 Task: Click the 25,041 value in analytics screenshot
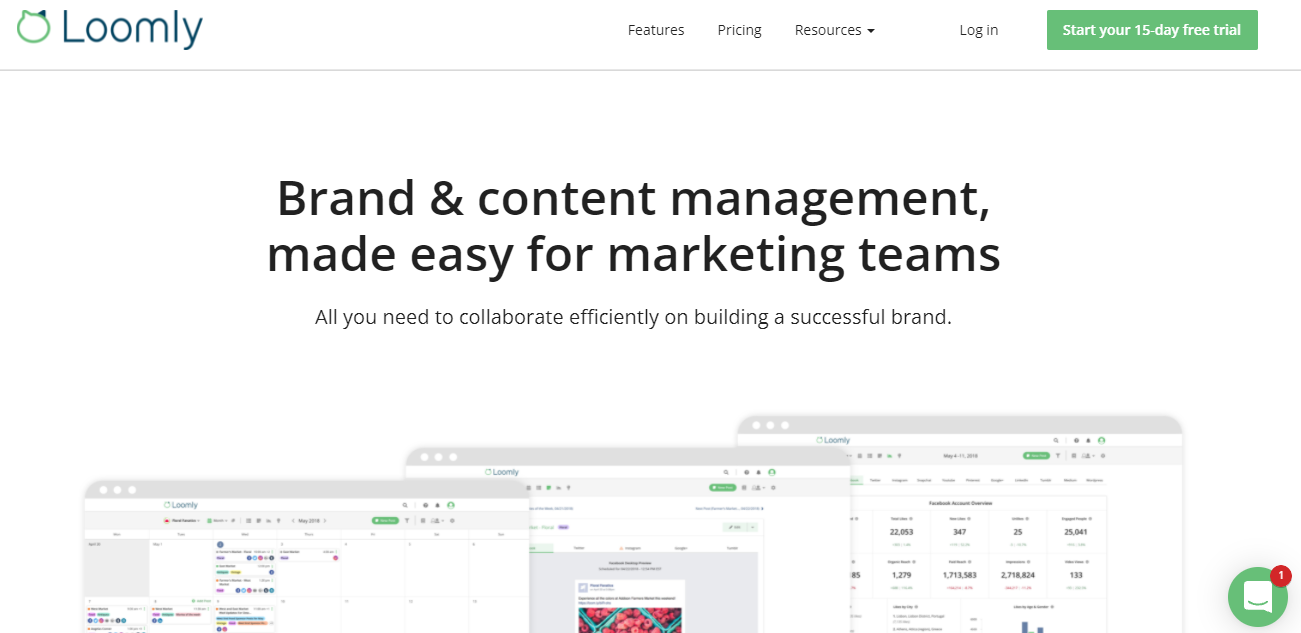click(x=1075, y=531)
